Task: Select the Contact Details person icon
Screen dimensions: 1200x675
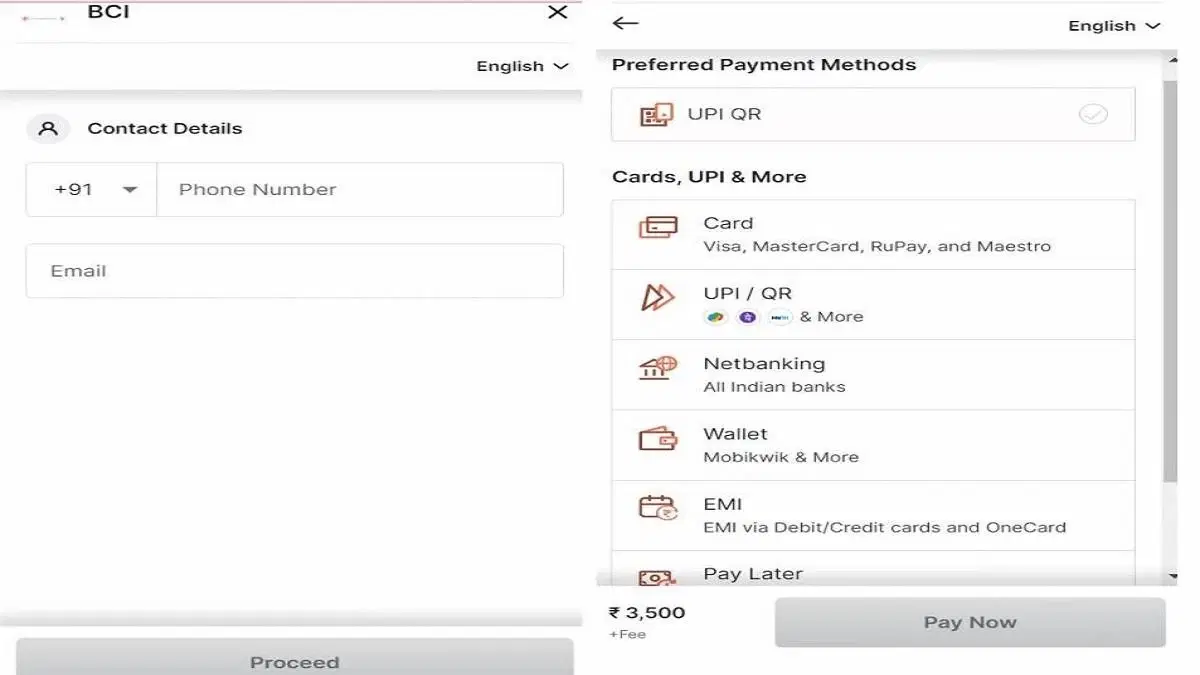Action: 48,128
